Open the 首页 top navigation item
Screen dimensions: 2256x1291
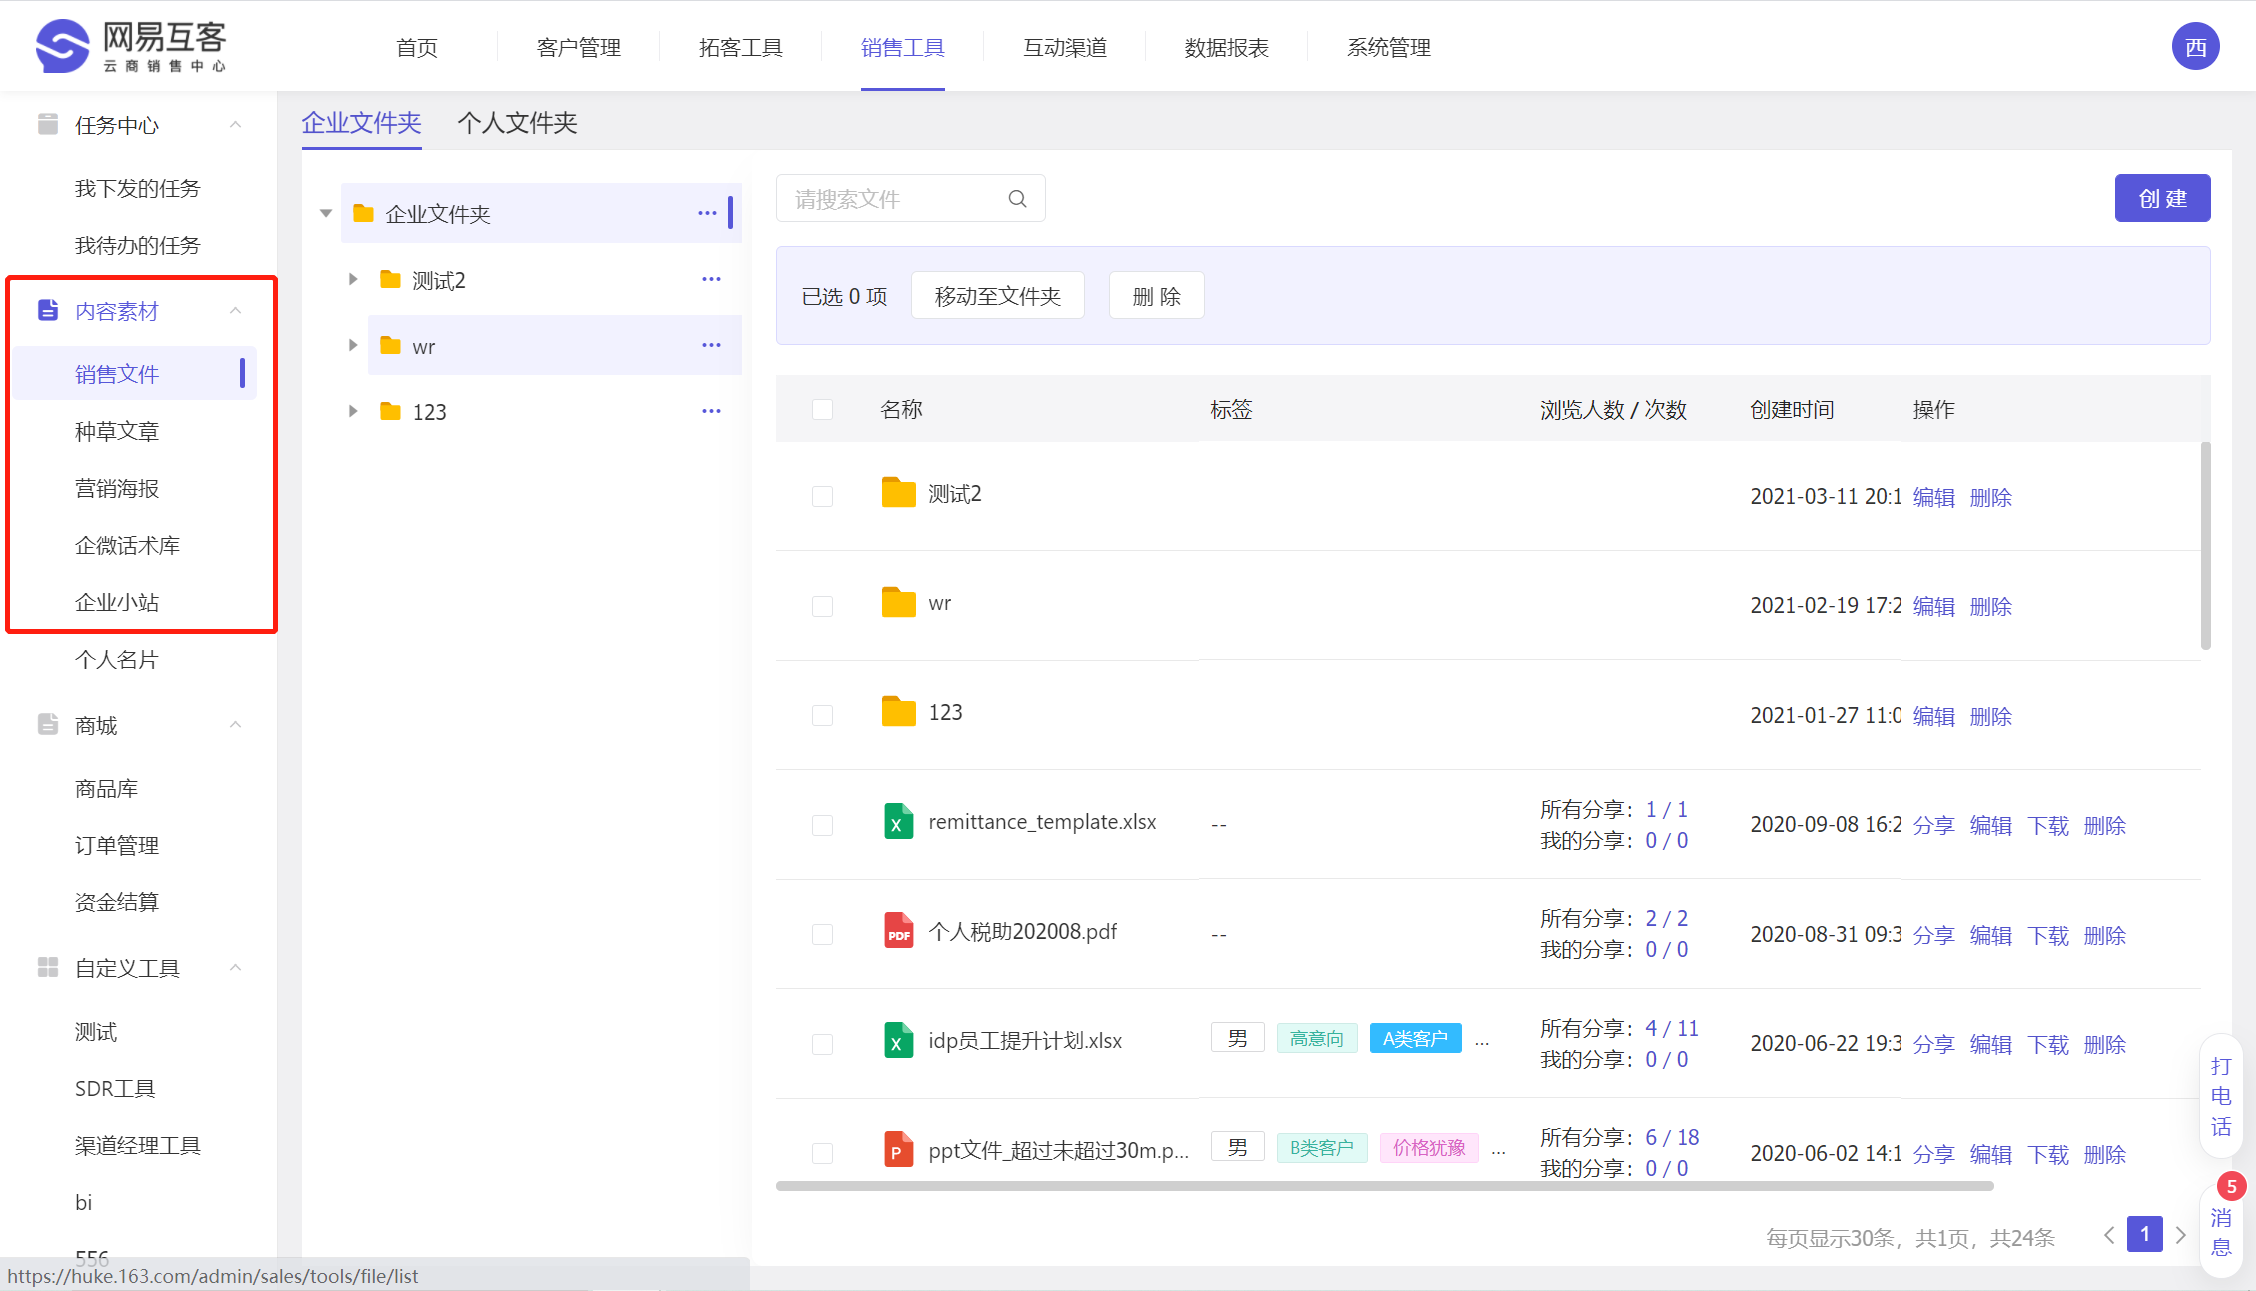416,47
